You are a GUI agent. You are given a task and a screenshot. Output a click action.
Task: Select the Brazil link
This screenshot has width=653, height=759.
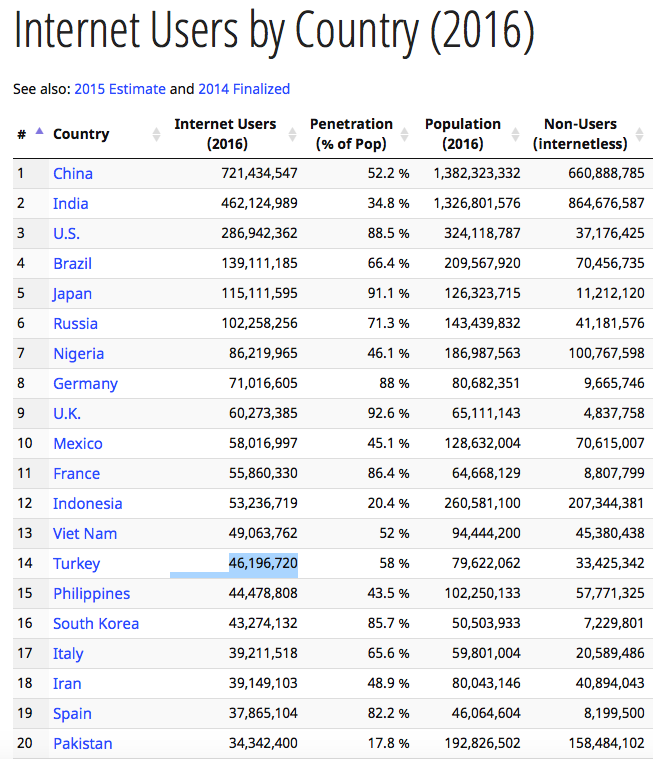(x=72, y=263)
